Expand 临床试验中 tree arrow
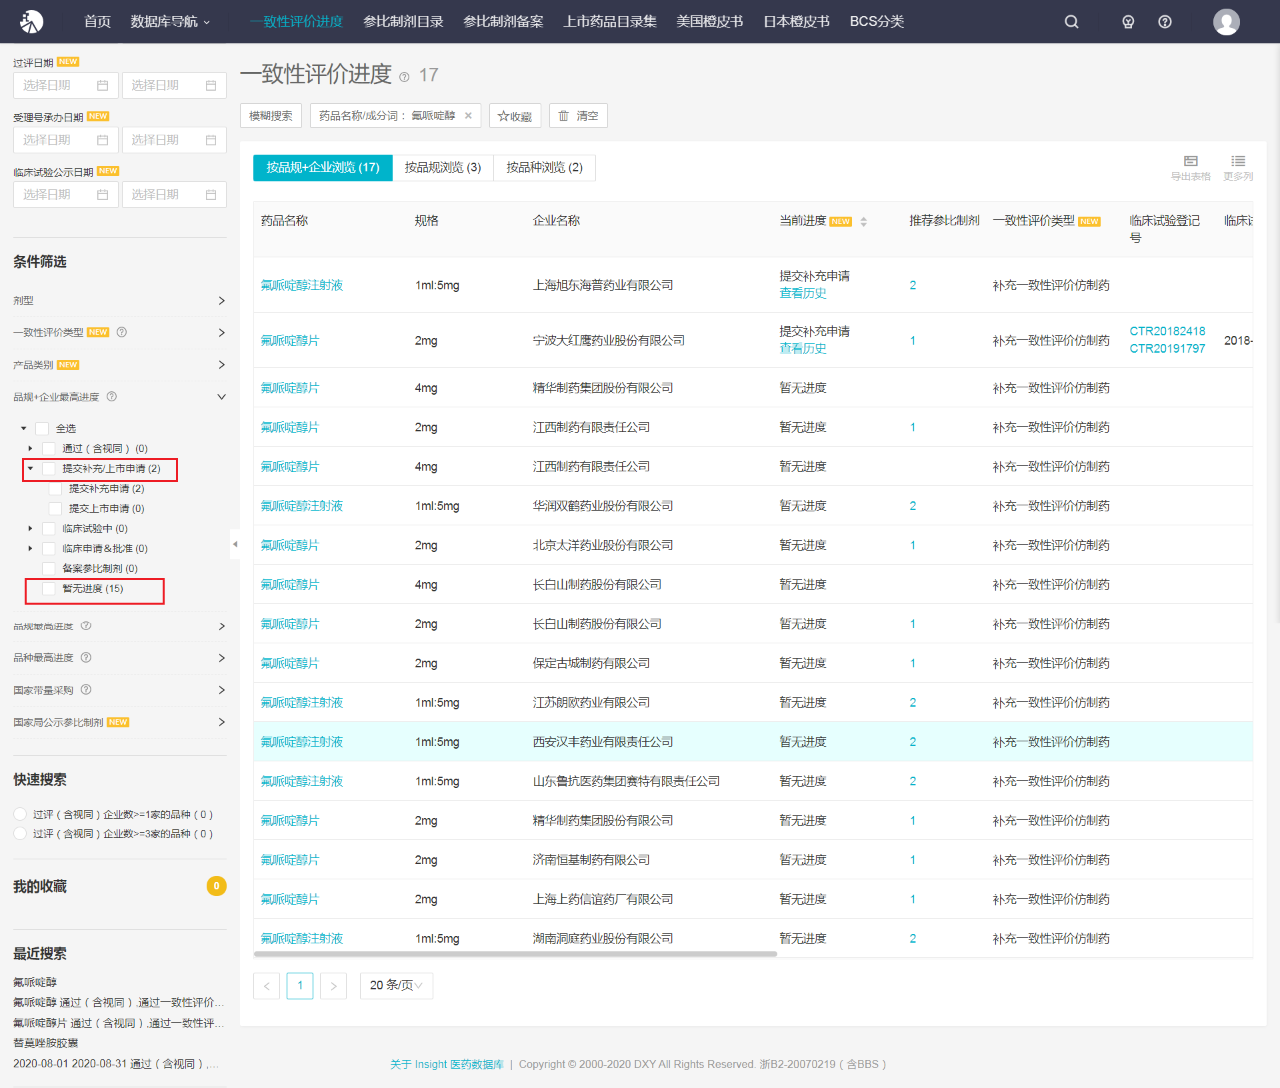1280x1088 pixels. (30, 529)
